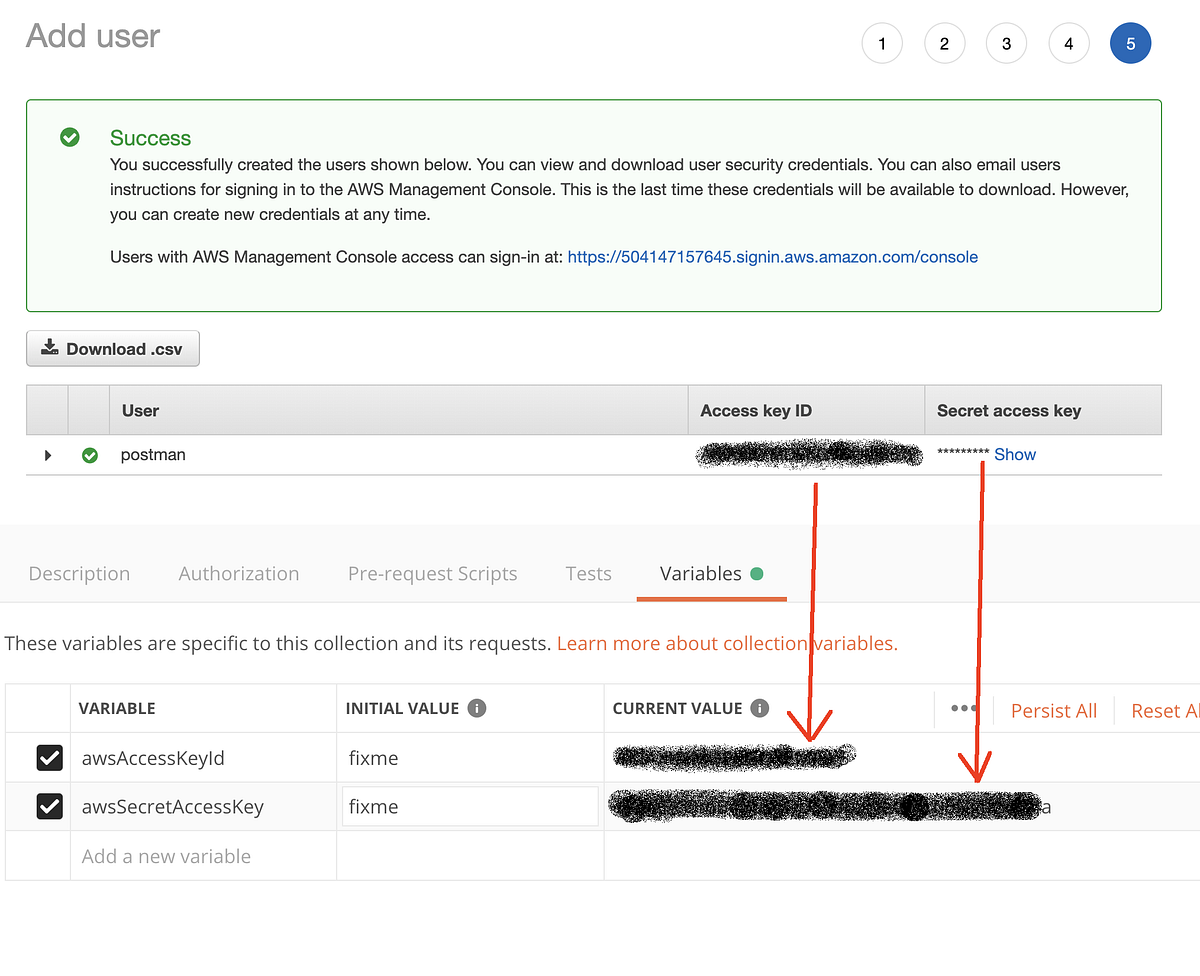
Task: Click Show to reveal the secret access key
Action: click(1015, 454)
